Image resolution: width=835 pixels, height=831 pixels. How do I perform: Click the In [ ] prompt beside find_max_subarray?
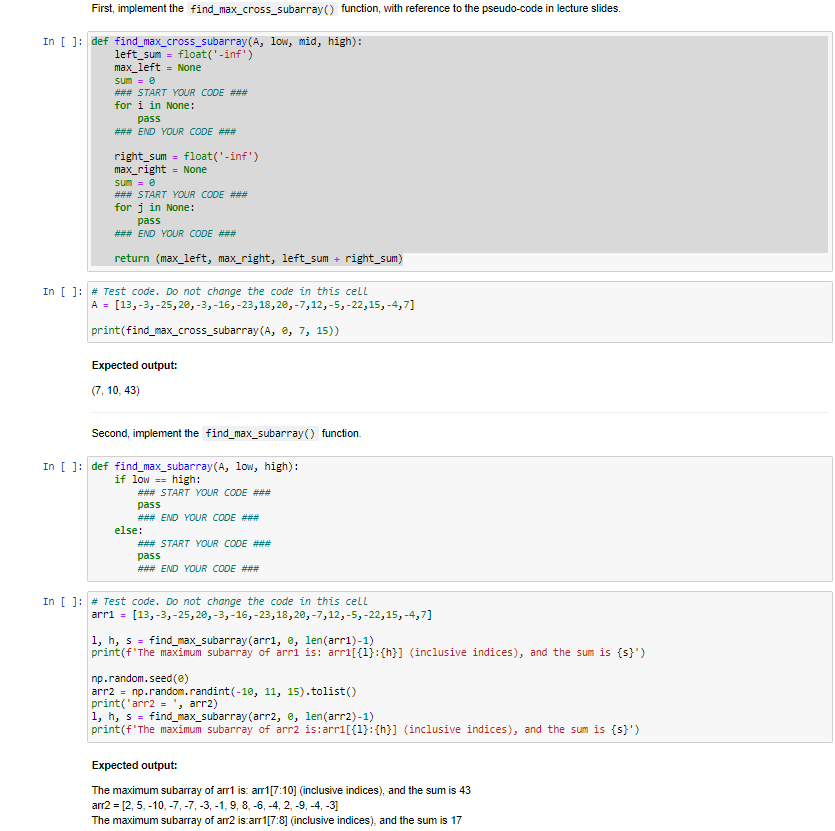pyautogui.click(x=63, y=467)
